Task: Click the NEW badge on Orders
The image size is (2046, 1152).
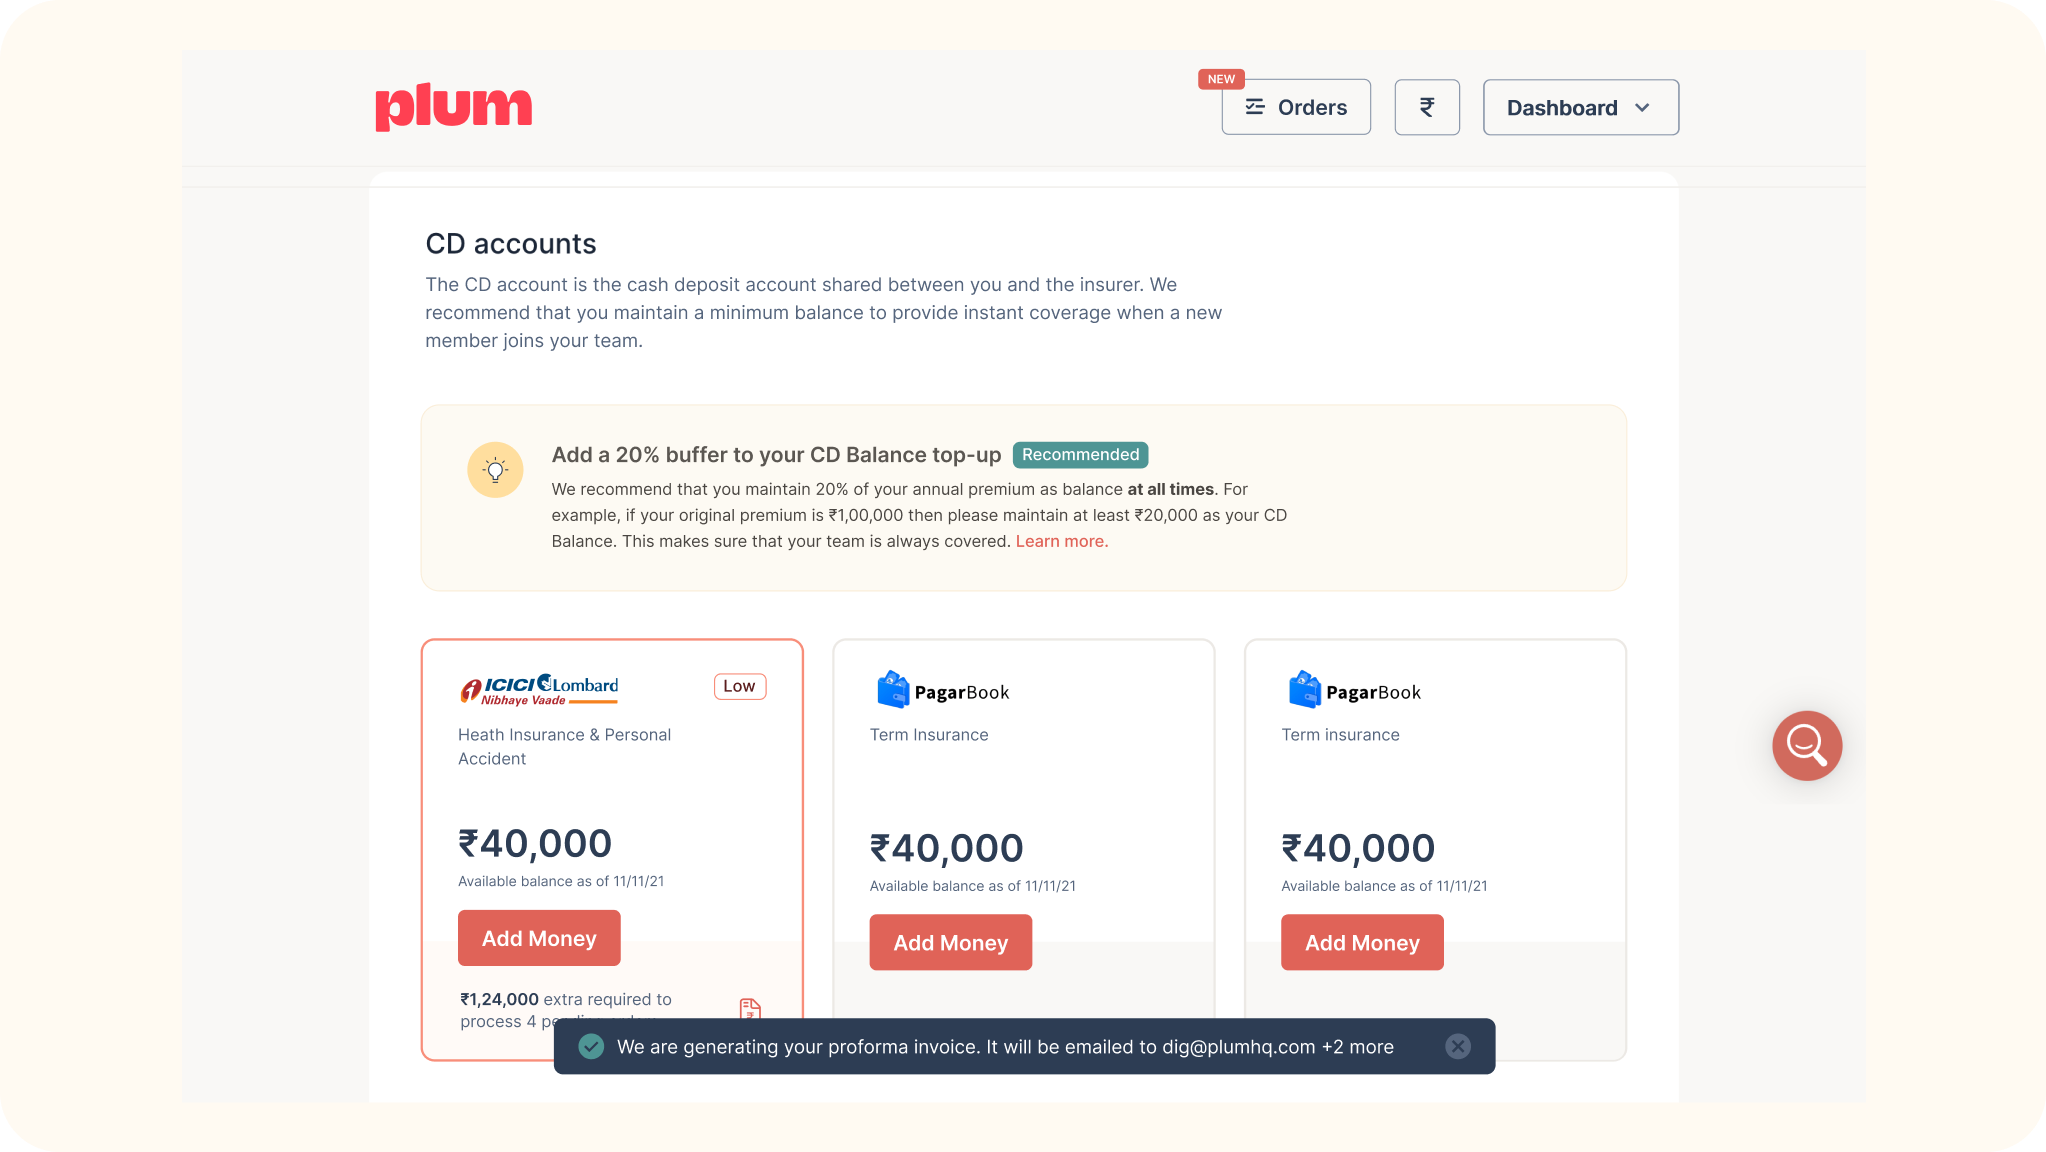Action: (x=1221, y=79)
